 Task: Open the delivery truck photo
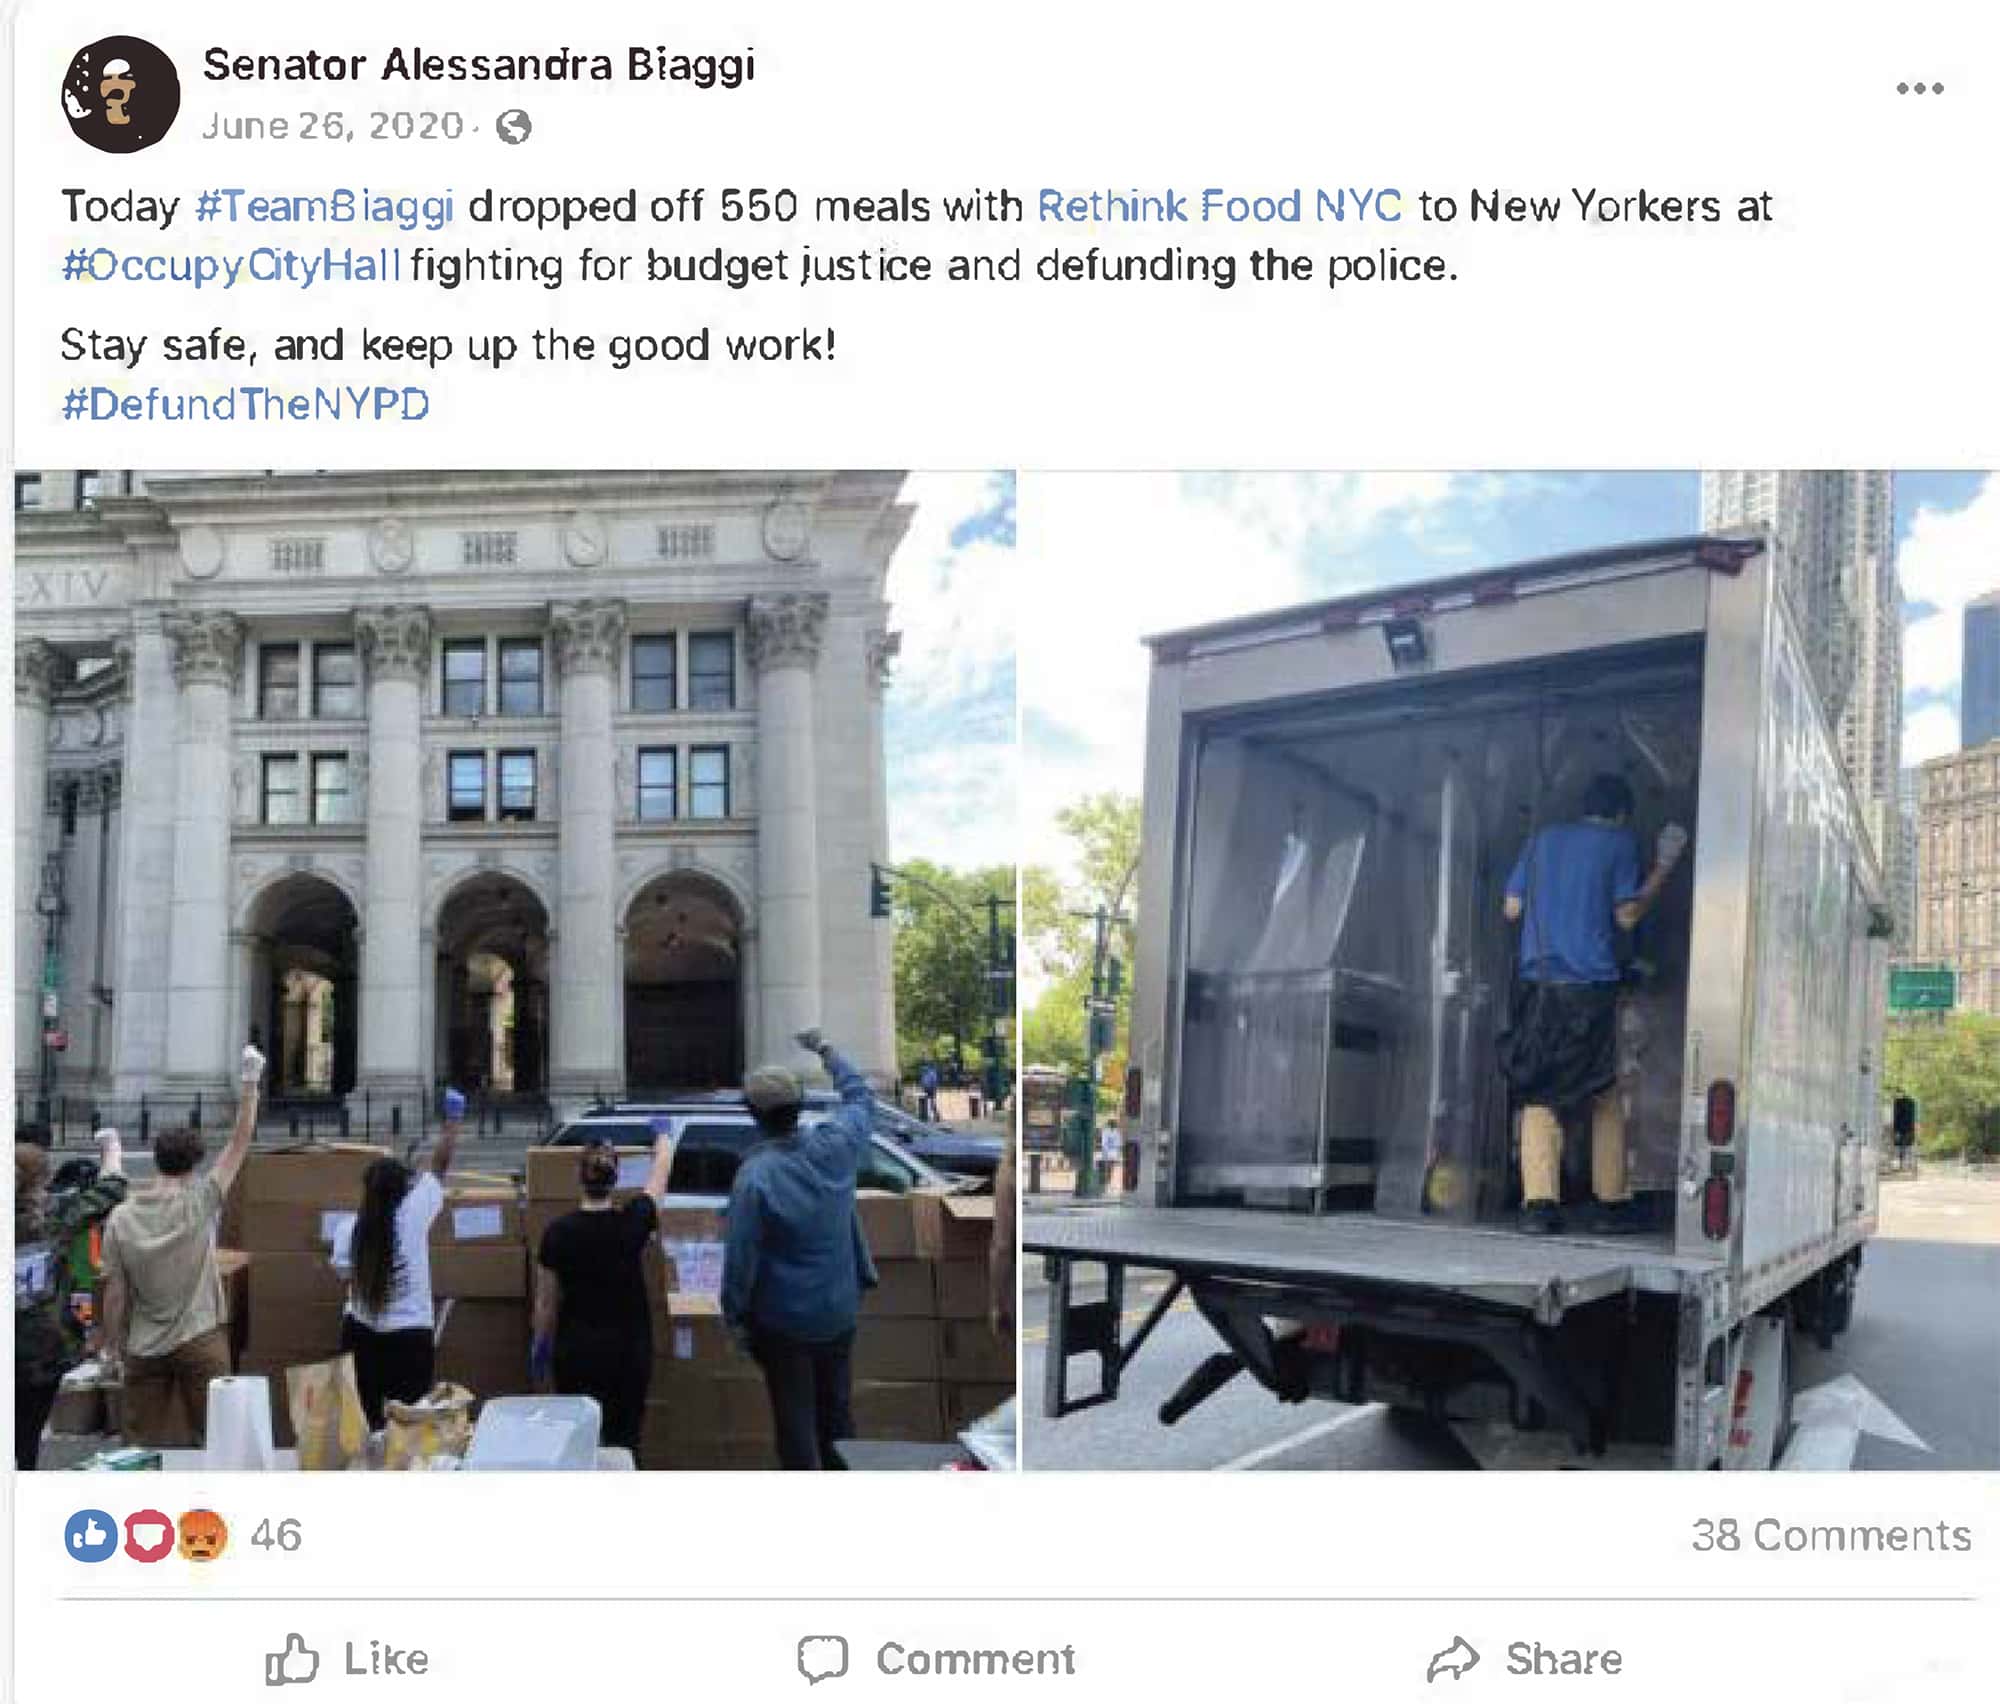[x=1510, y=970]
